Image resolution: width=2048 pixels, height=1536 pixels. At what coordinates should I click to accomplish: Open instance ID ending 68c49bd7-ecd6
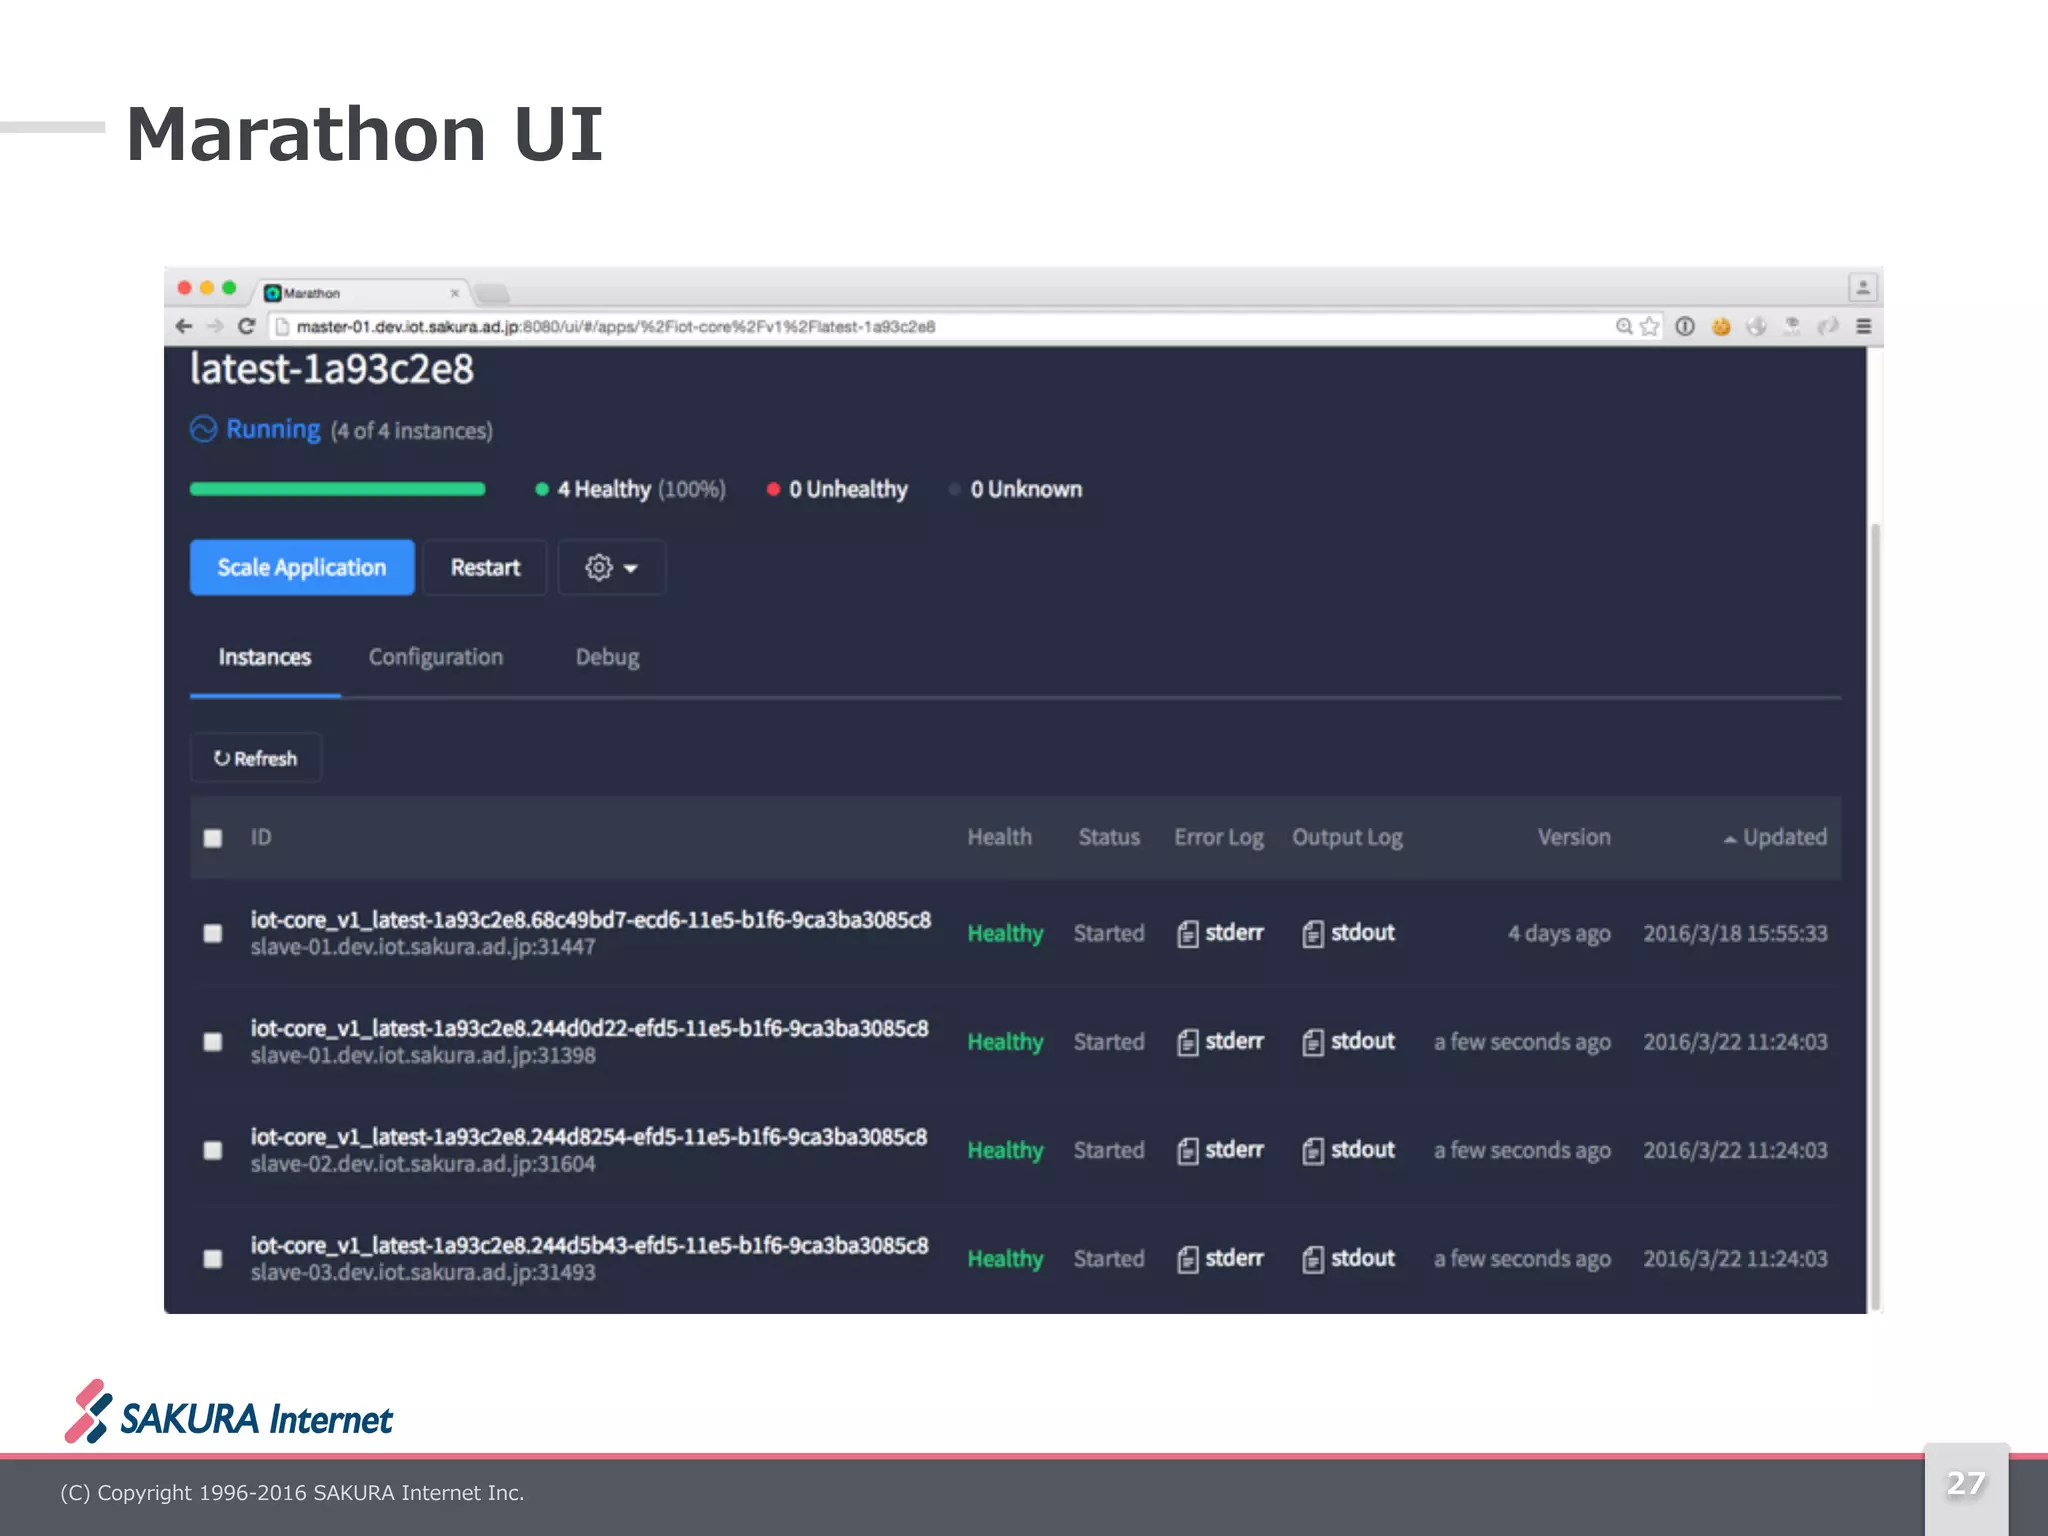(590, 920)
